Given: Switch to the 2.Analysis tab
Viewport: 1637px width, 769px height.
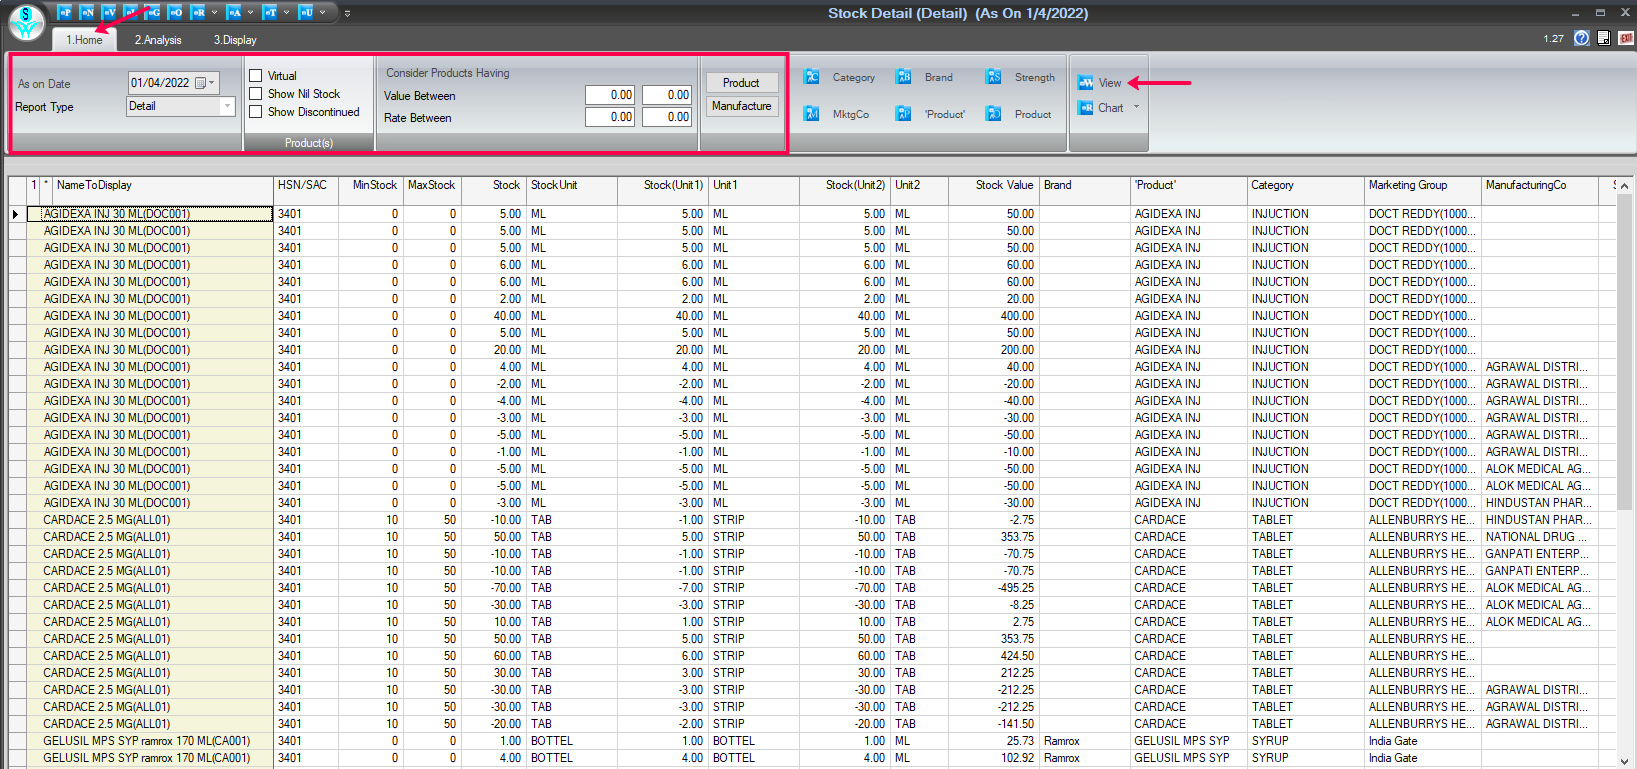Looking at the screenshot, I should tap(158, 40).
